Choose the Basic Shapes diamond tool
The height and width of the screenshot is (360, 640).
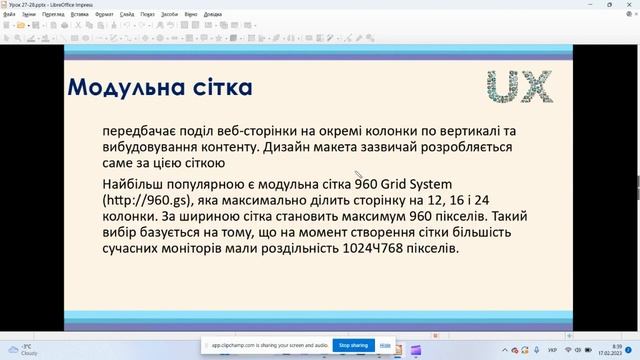pos(145,38)
